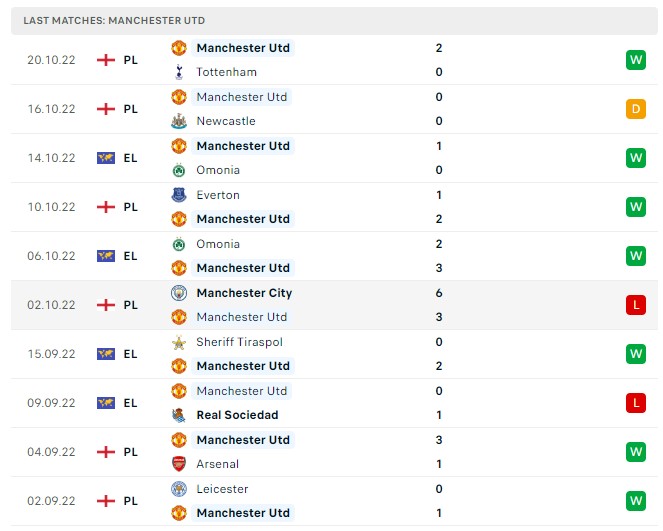Select the 04.09.22 Arsenal match date
The height and width of the screenshot is (531, 663).
point(51,452)
